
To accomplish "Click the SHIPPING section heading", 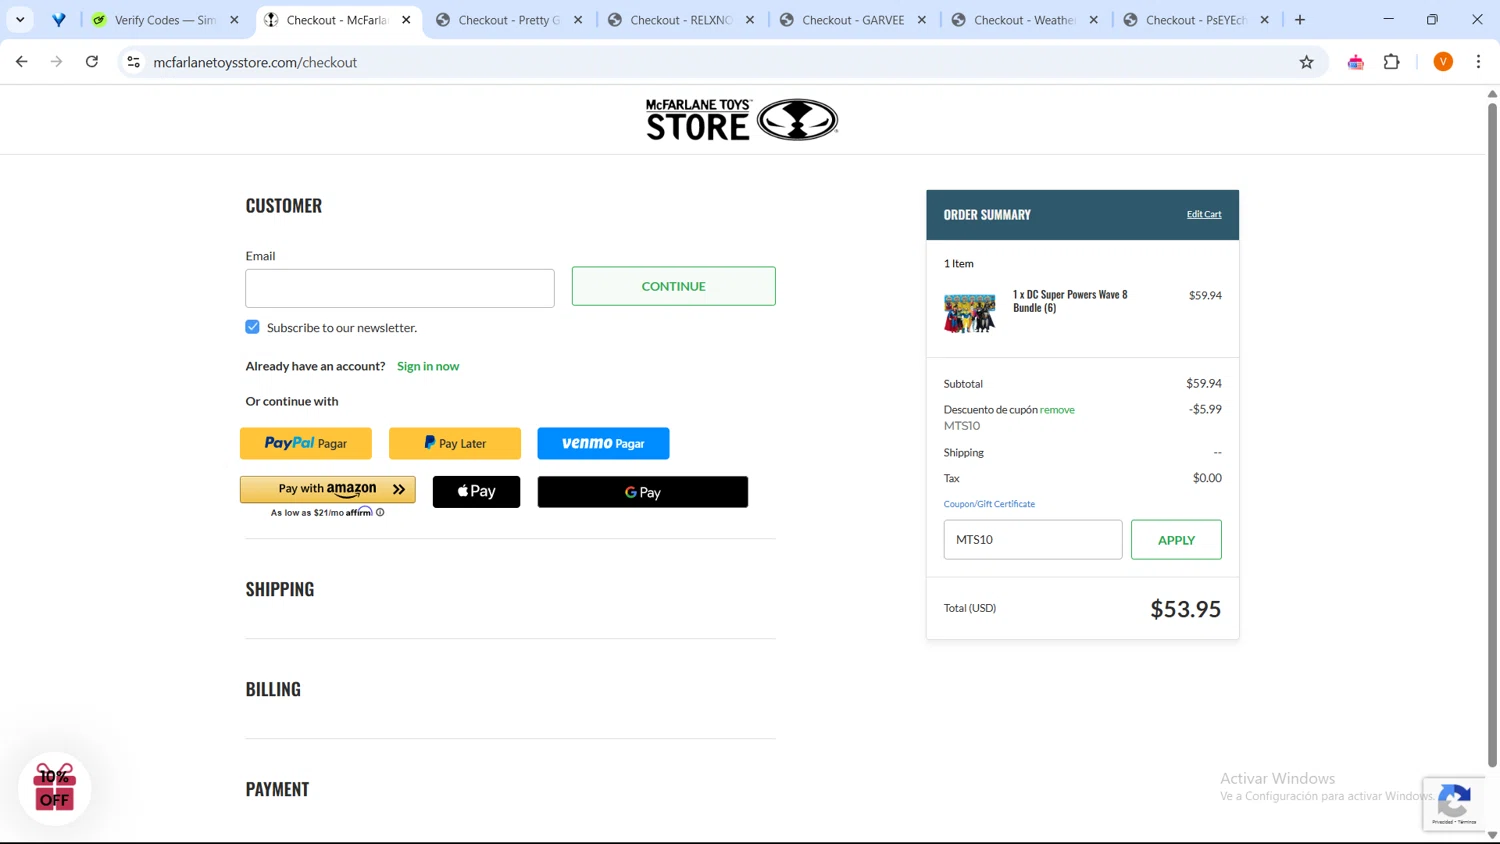I will point(280,589).
